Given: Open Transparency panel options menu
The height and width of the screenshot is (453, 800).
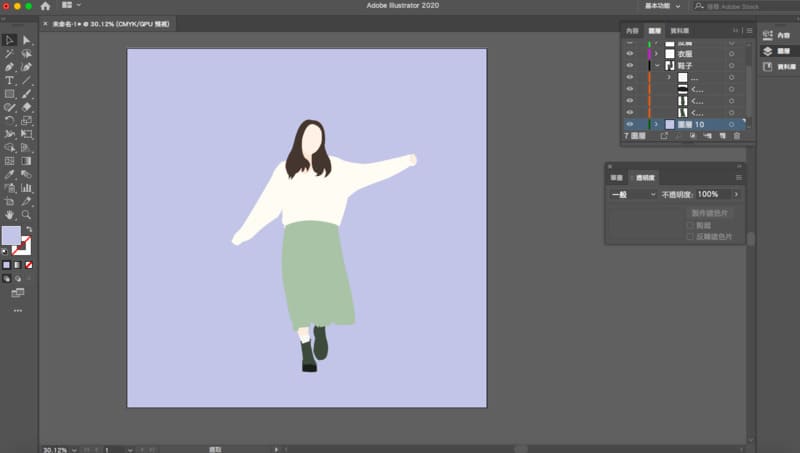Looking at the screenshot, I should (x=738, y=178).
